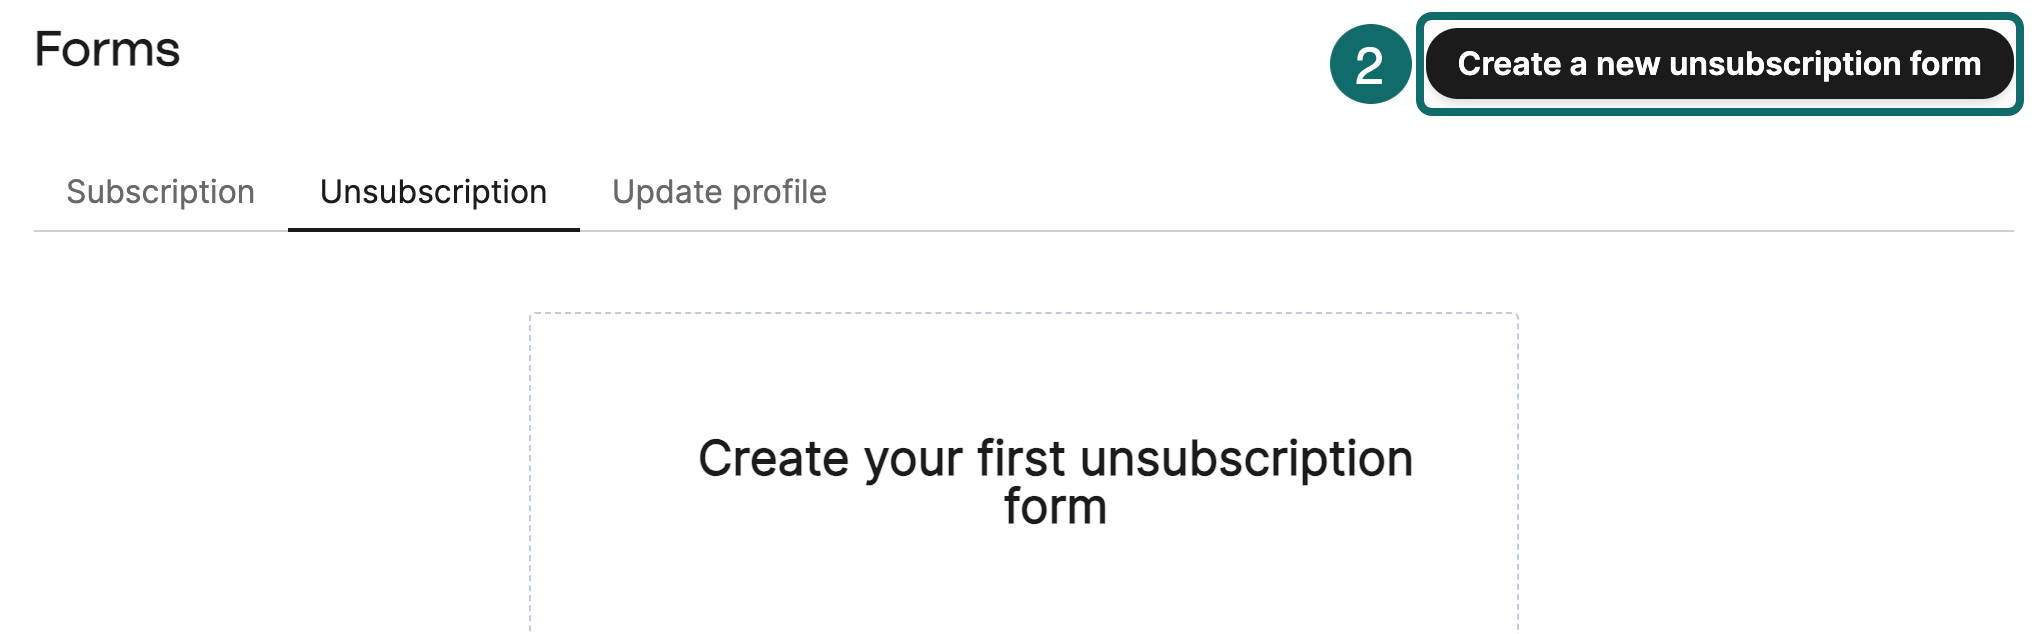This screenshot has width=2042, height=634.
Task: Start a new unsubscription form
Action: pos(1718,64)
